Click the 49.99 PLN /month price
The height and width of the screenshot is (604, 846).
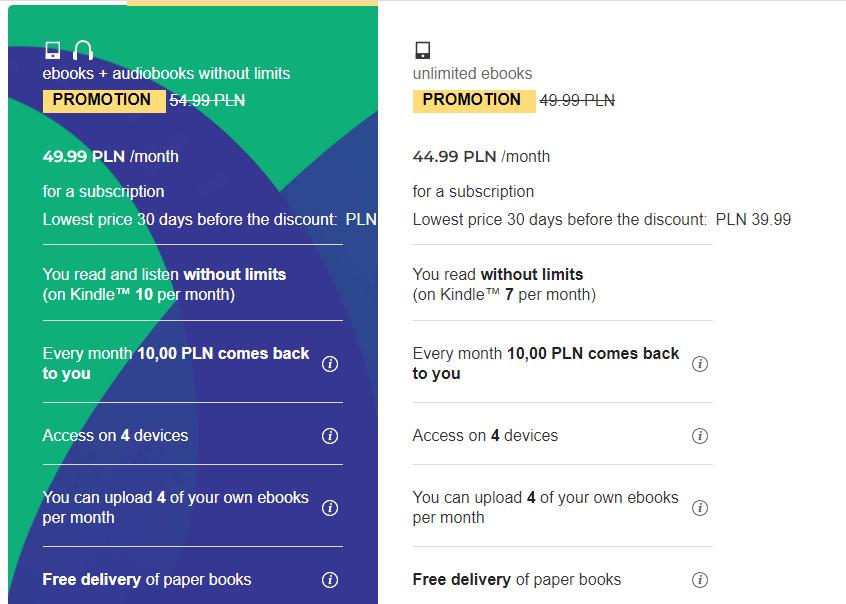(111, 156)
